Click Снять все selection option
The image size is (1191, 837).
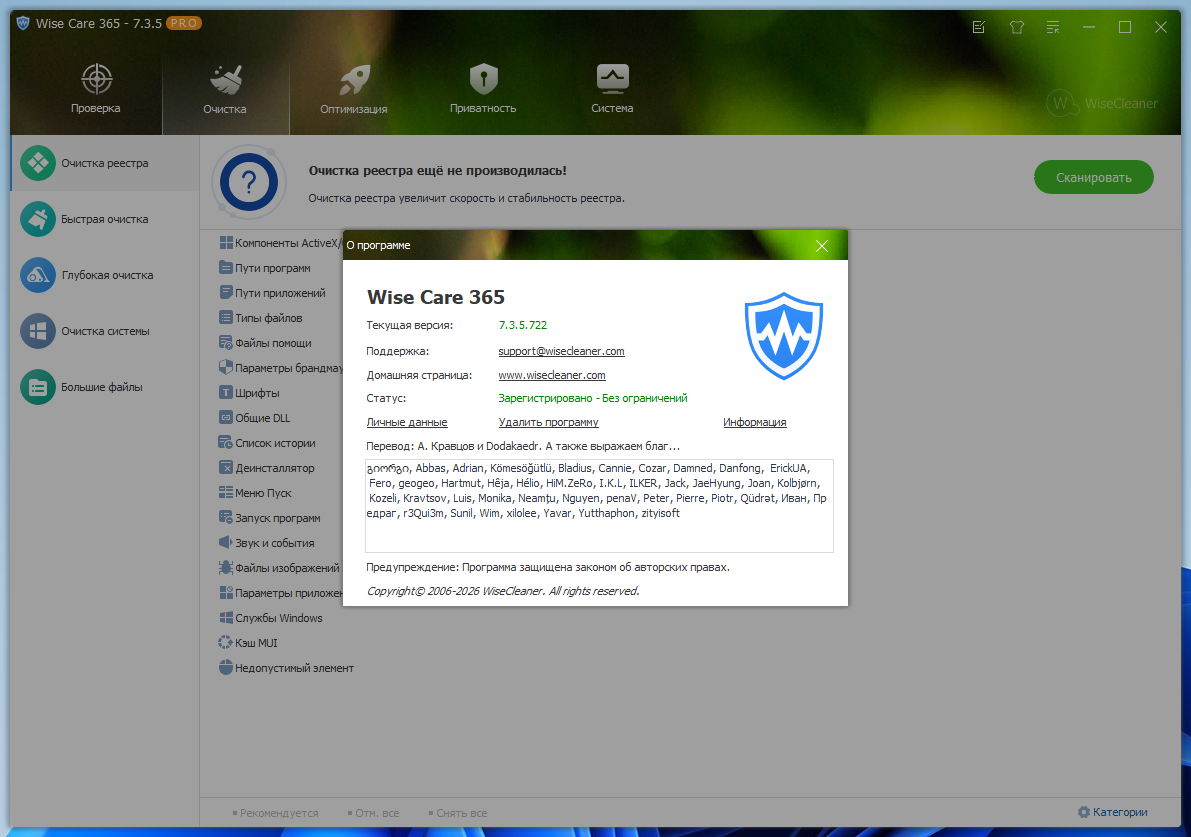458,813
